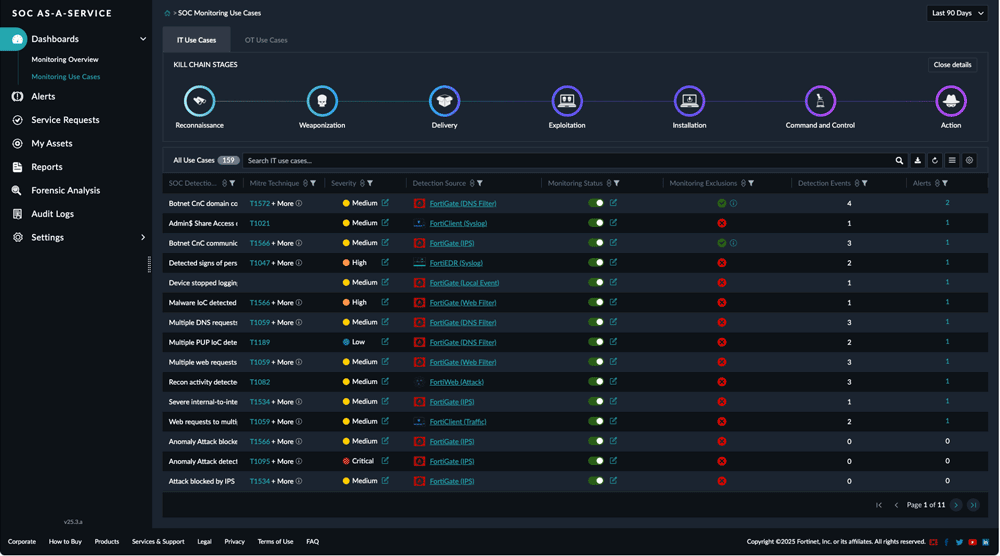1000x556 pixels.
Task: Open Monitoring Overview in sidebar
Action: (65, 59)
